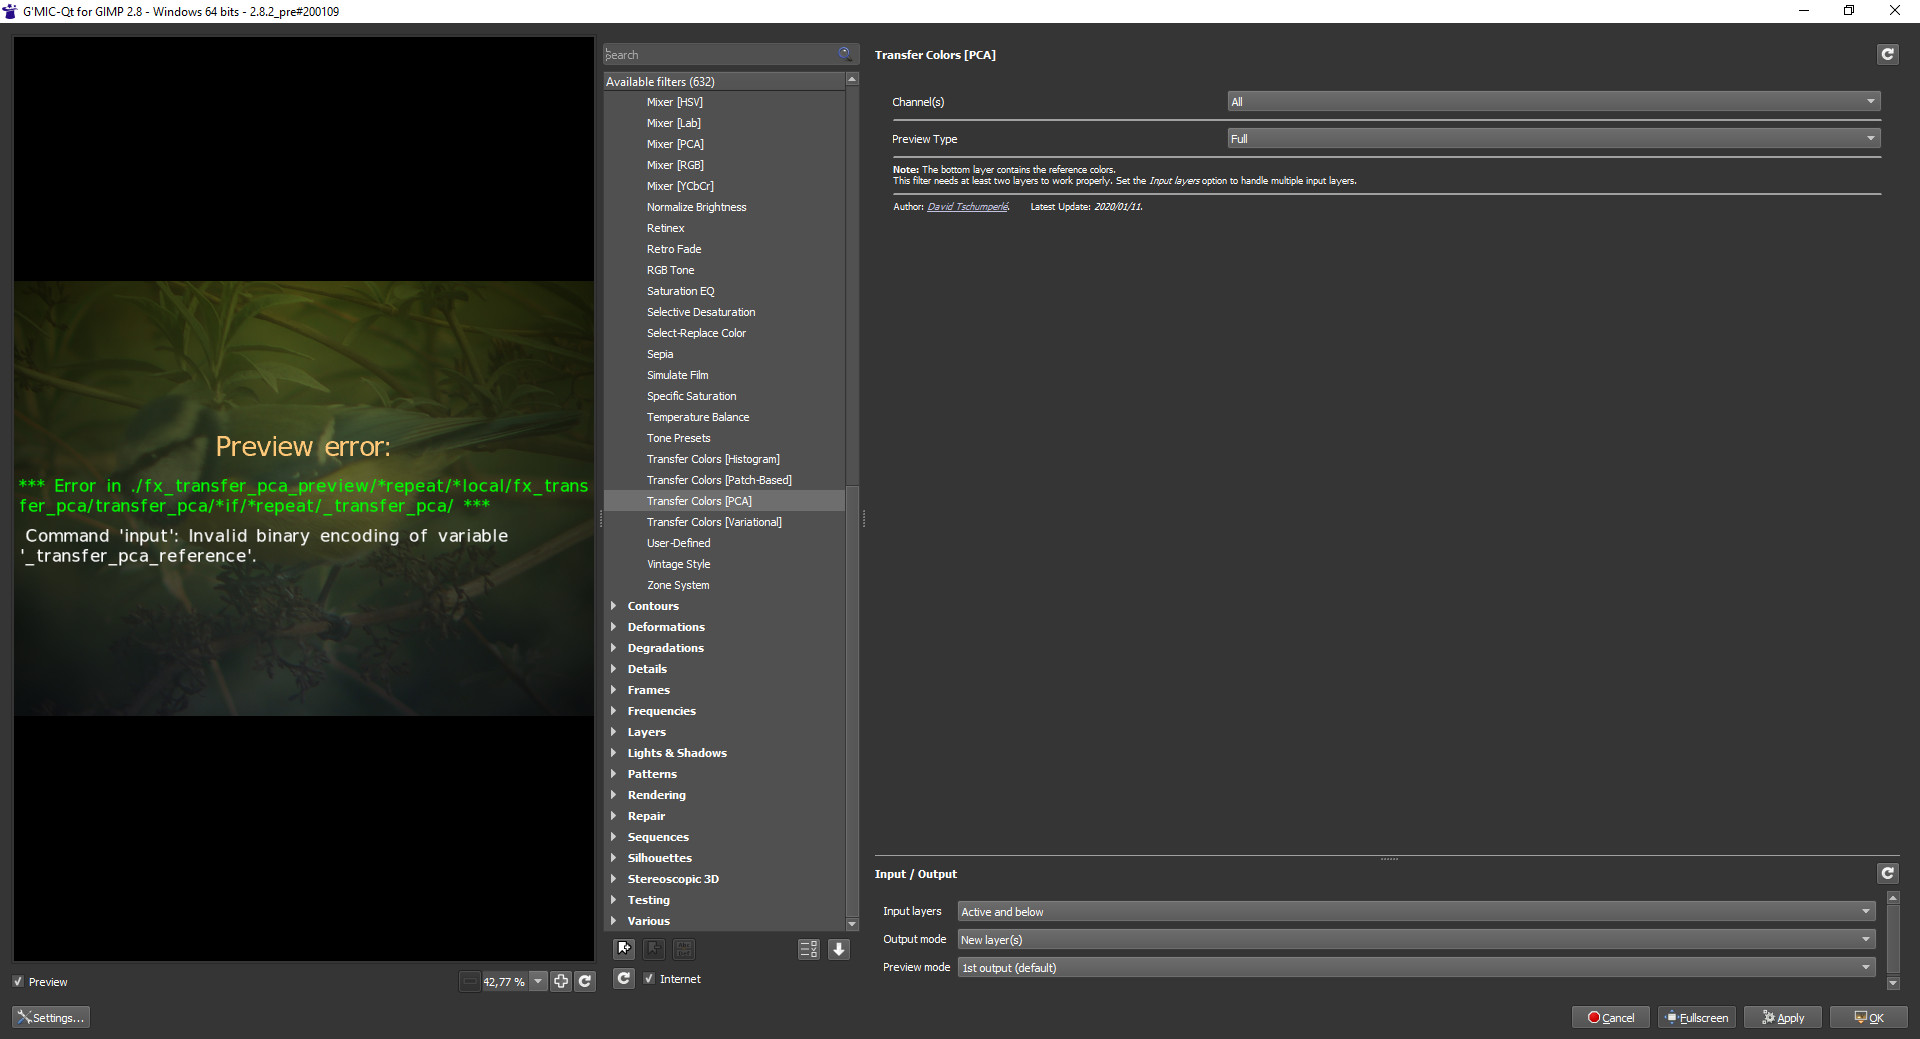1920x1039 pixels.
Task: Click reset zoom icon under the preview
Action: point(585,981)
